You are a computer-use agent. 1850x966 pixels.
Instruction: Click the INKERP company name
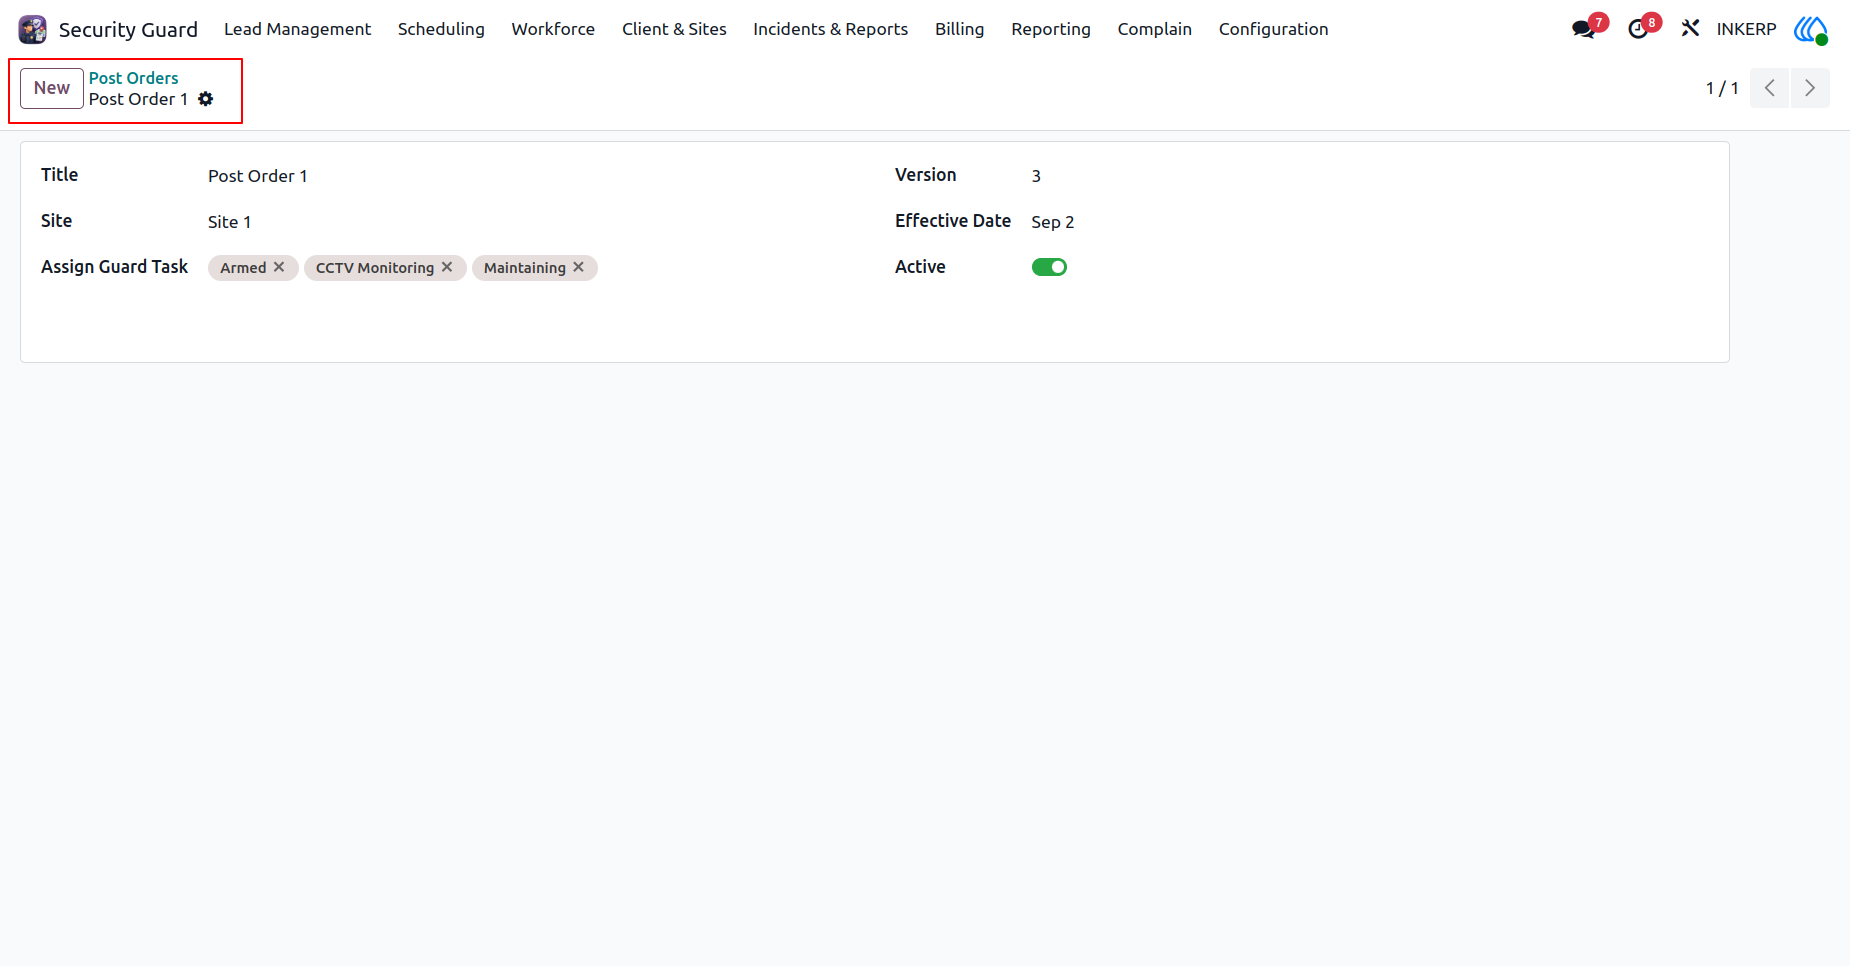click(x=1746, y=29)
